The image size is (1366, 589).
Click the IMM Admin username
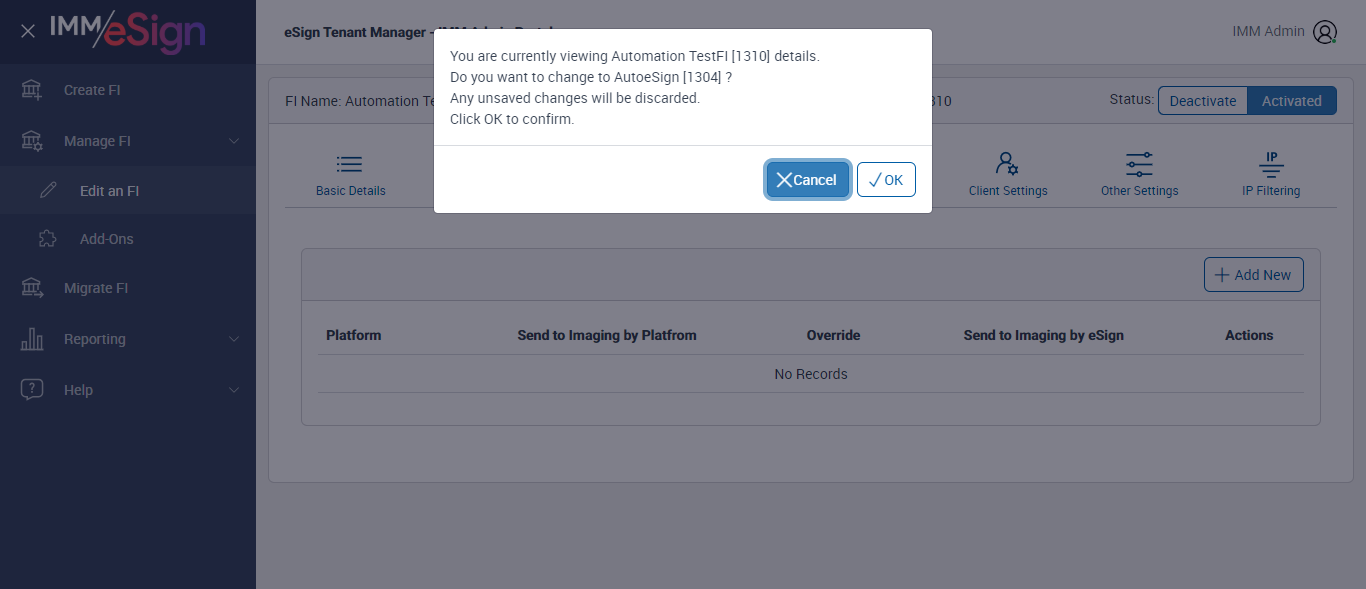(1268, 31)
